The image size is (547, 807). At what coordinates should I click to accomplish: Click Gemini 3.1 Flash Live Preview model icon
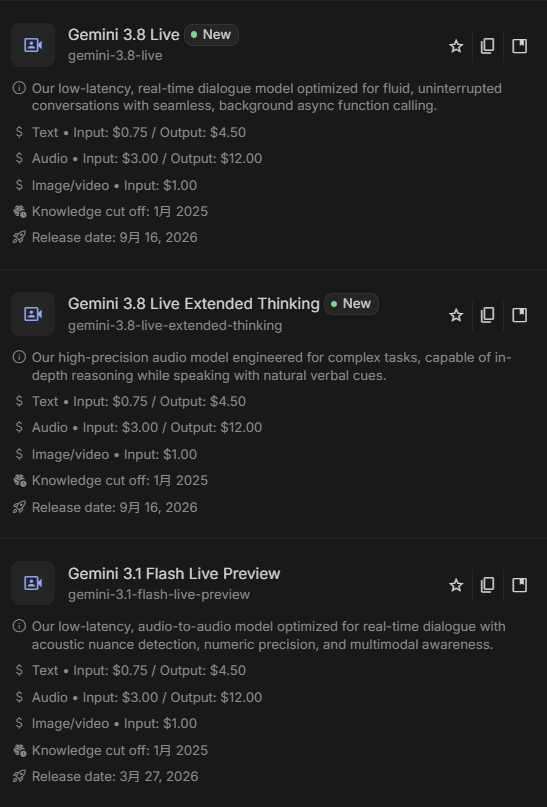click(33, 583)
